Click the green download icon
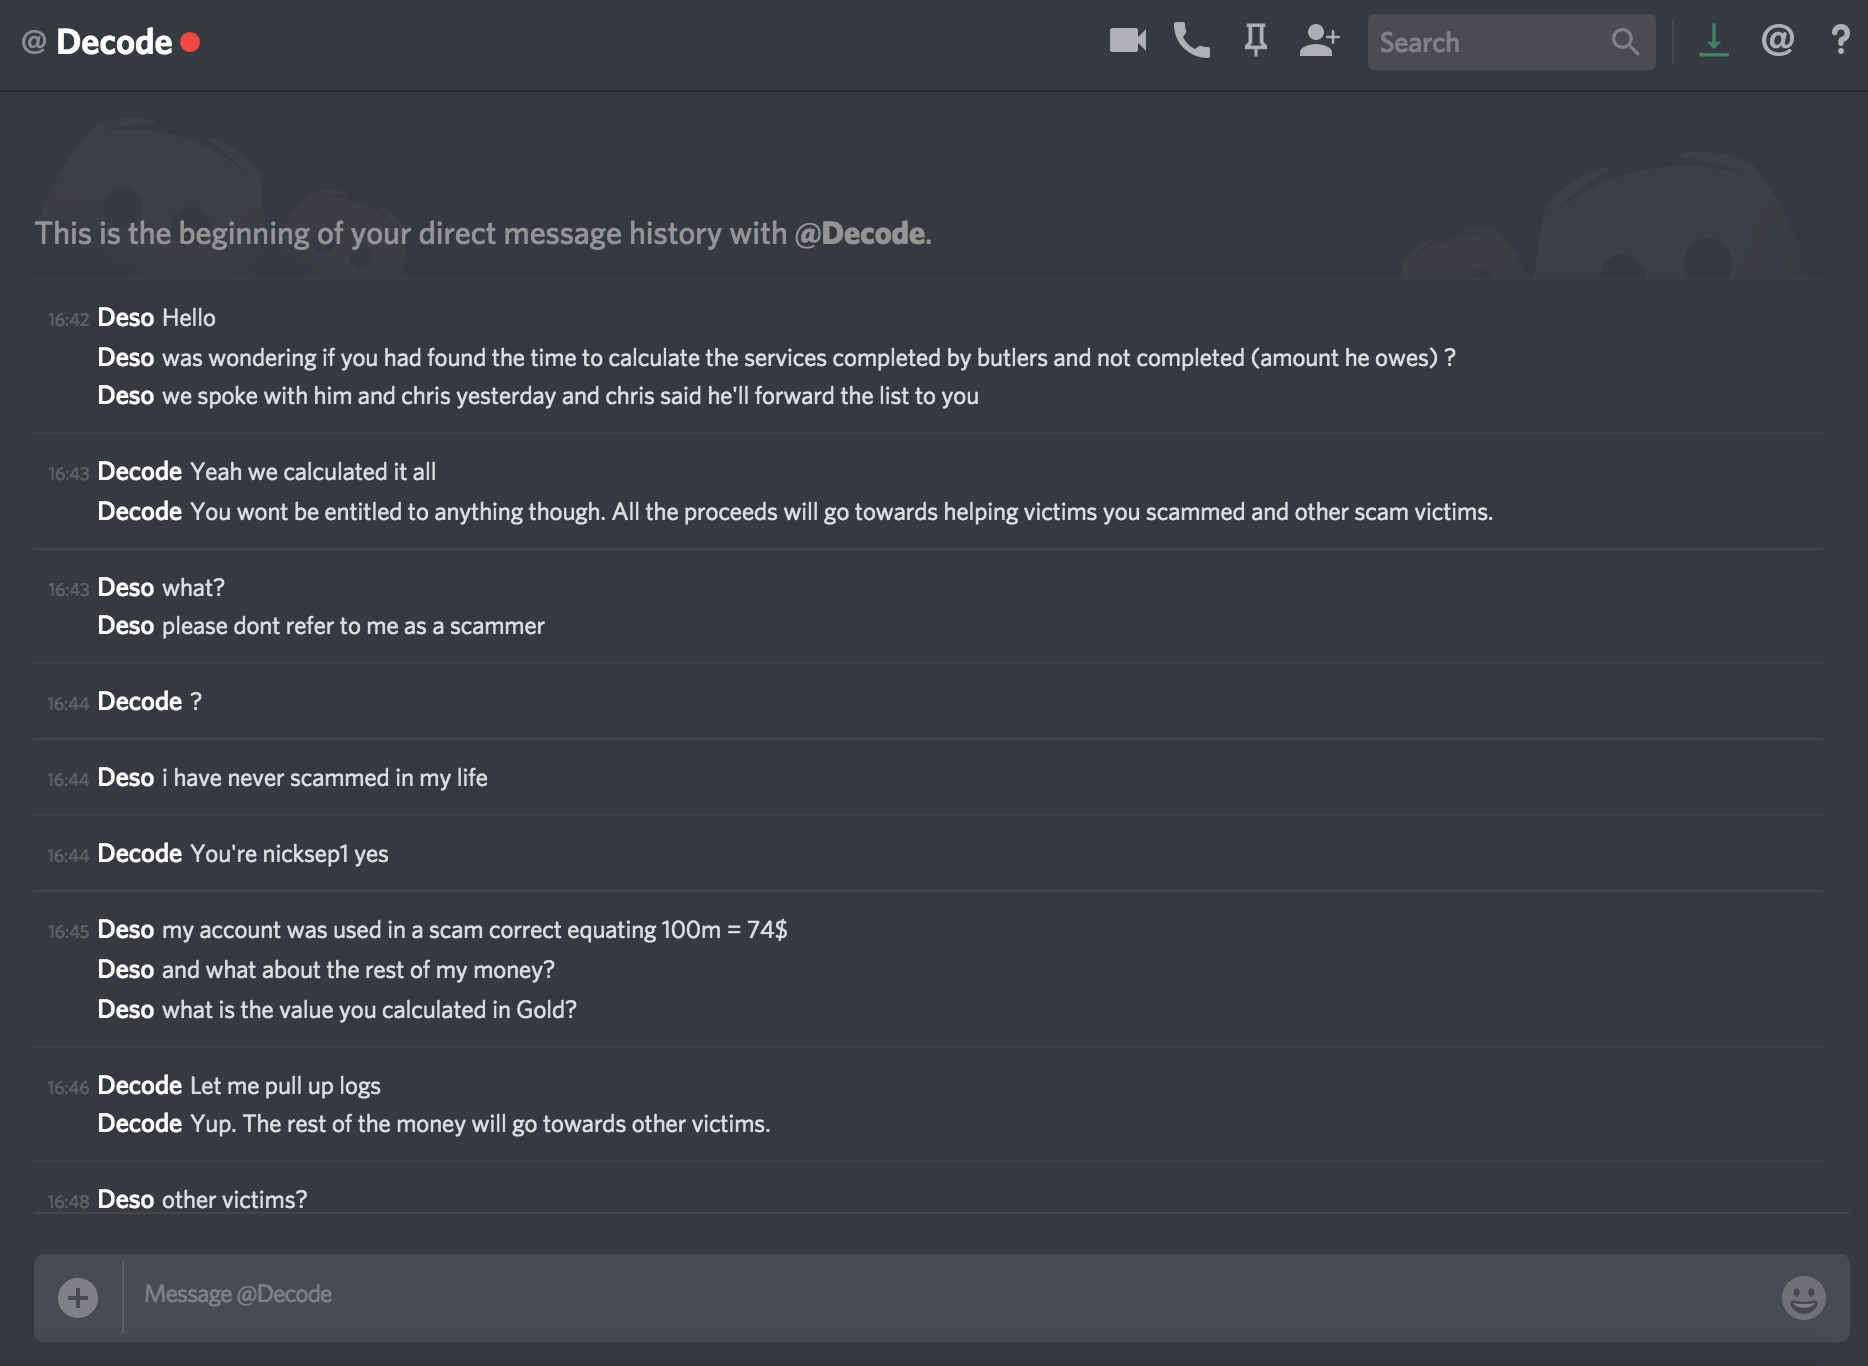Viewport: 1868px width, 1366px height. click(1713, 41)
